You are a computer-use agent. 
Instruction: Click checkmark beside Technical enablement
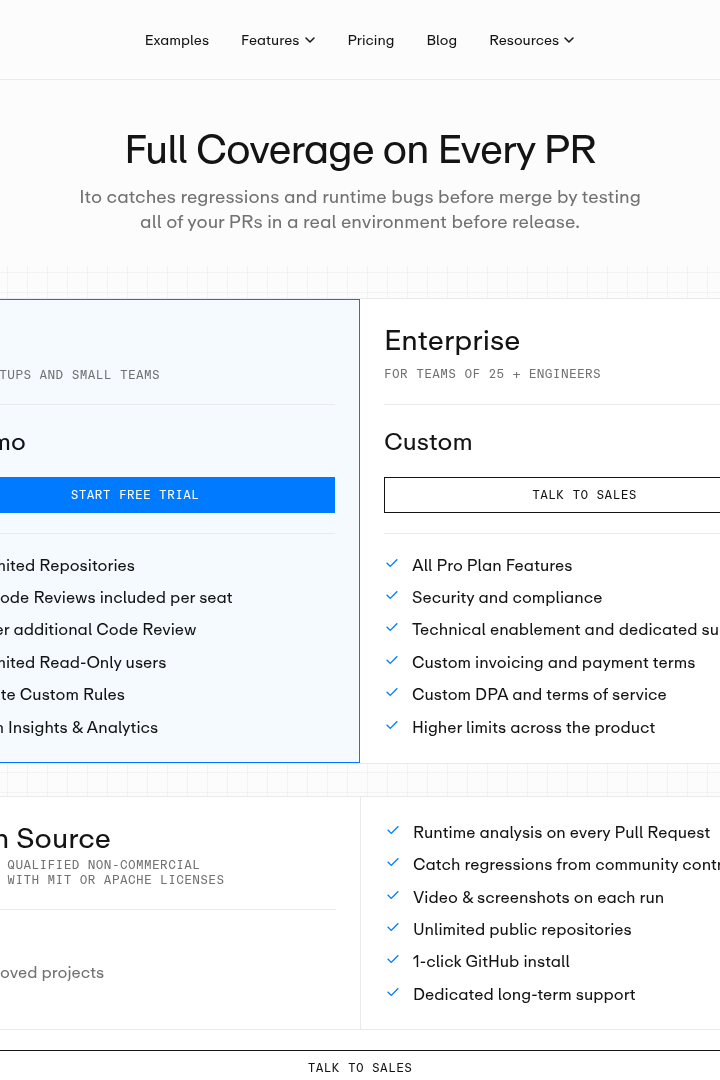392,627
